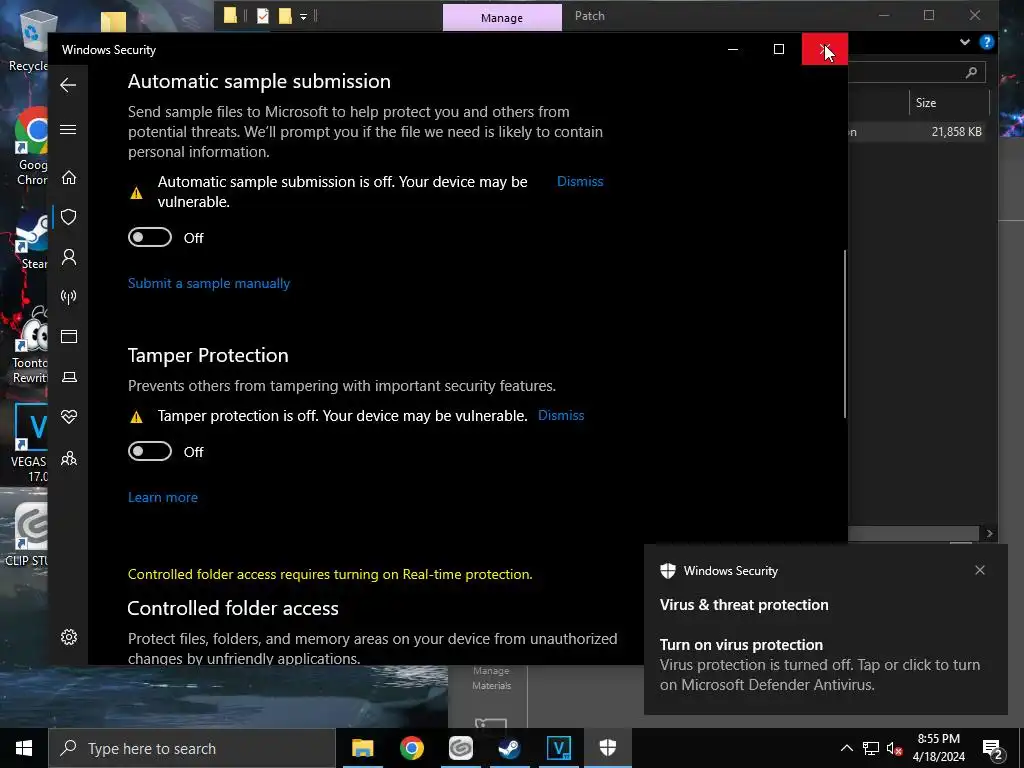Open Home in Windows Security sidebar
1024x768 pixels.
click(x=69, y=178)
